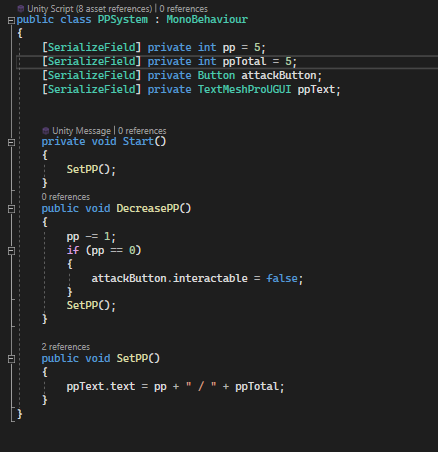Click 'ppTotal' at end of SetPP body
This screenshot has height=452, width=438.
(x=257, y=386)
